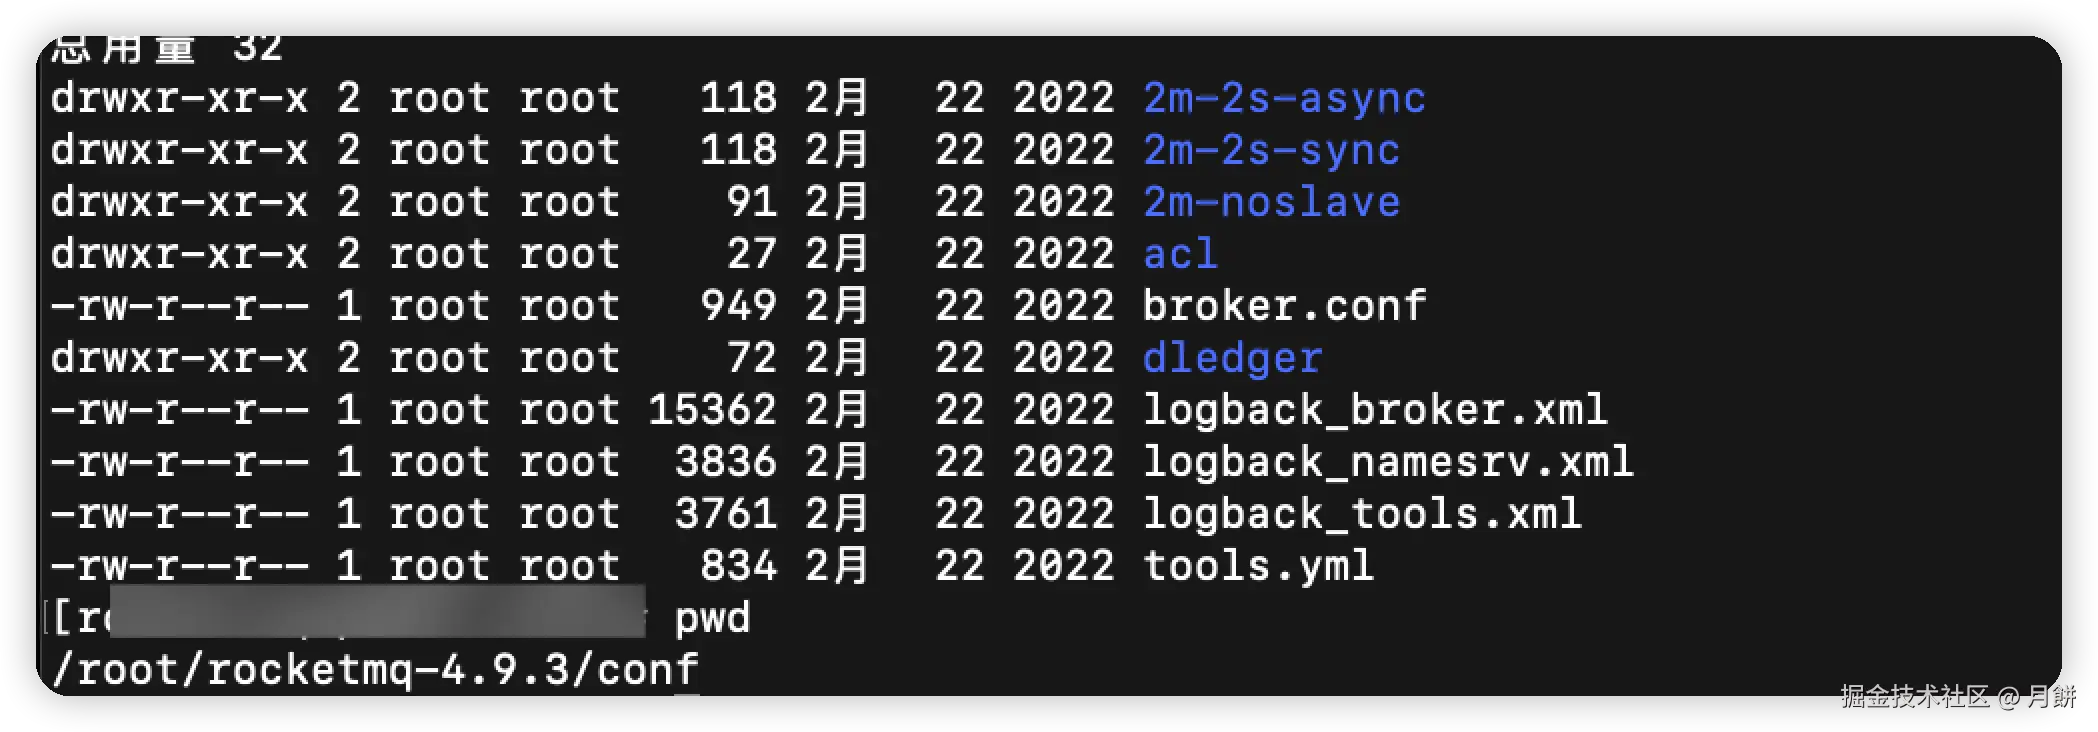Screen dimensions: 2098x732
Task: Click the 2m-2s-async directory name
Action: 1284,98
